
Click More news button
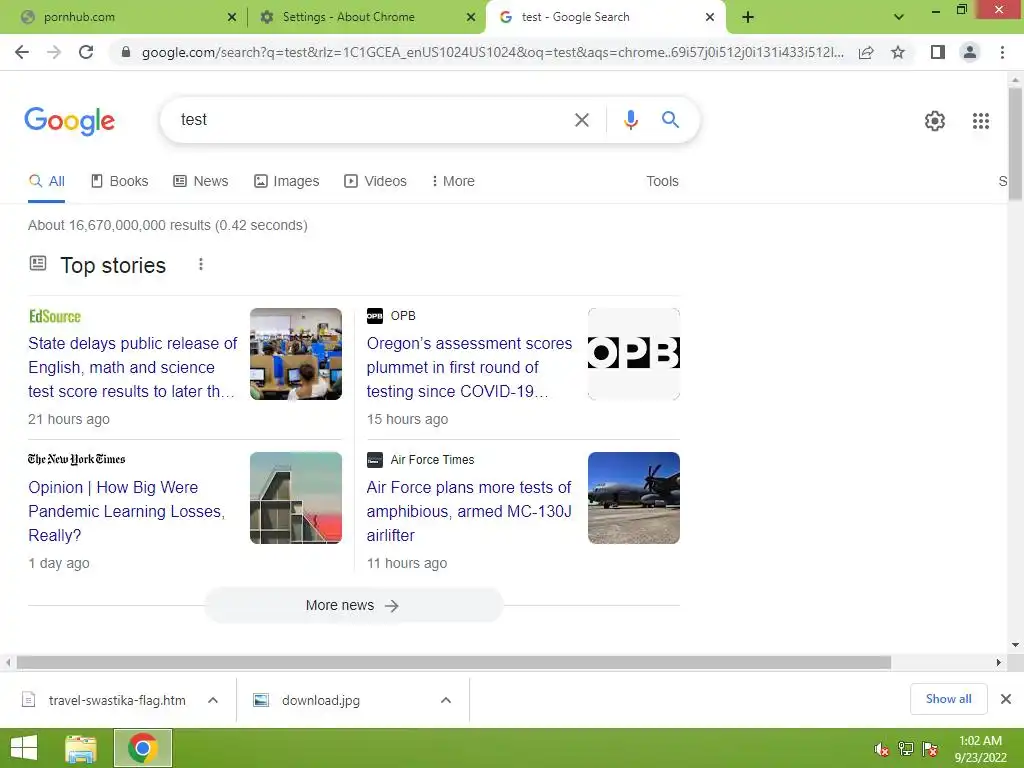353,605
